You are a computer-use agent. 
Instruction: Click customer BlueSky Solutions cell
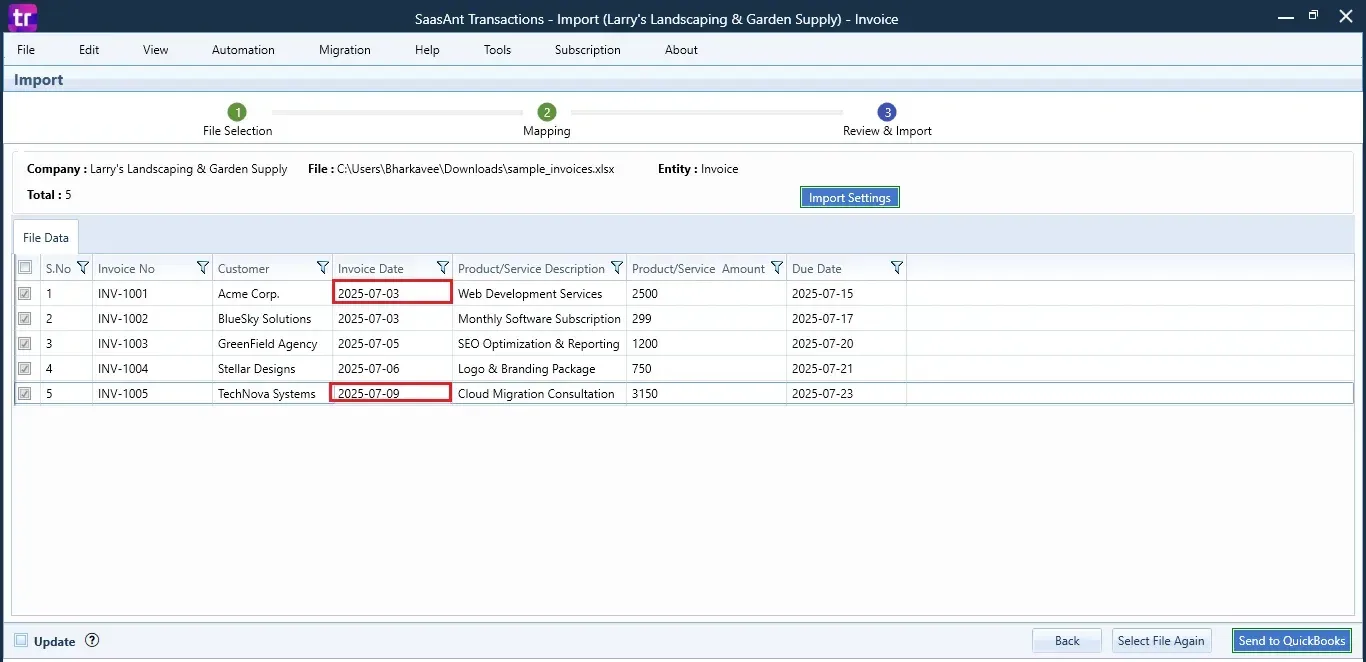pos(272,319)
